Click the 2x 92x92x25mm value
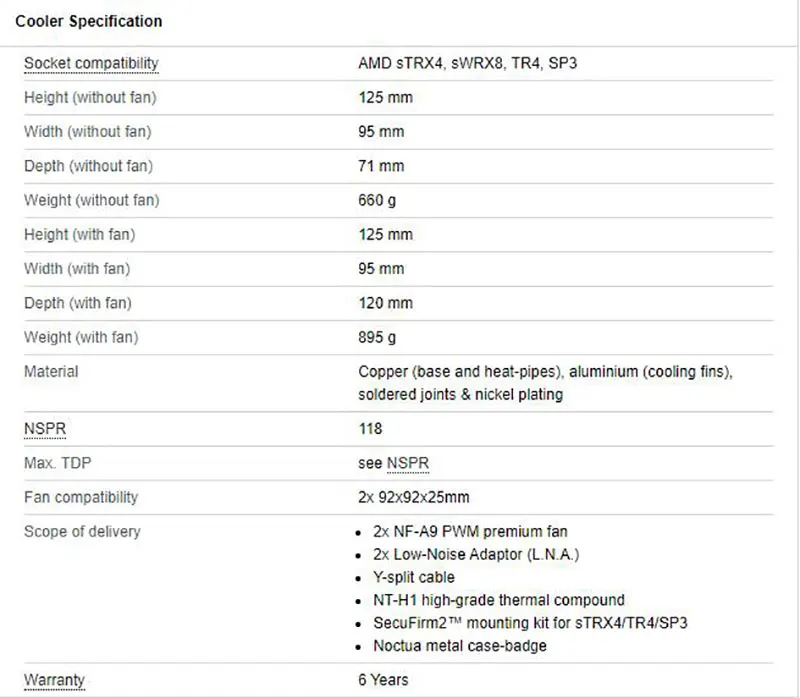Screen dimensions: 800x698 coord(414,497)
